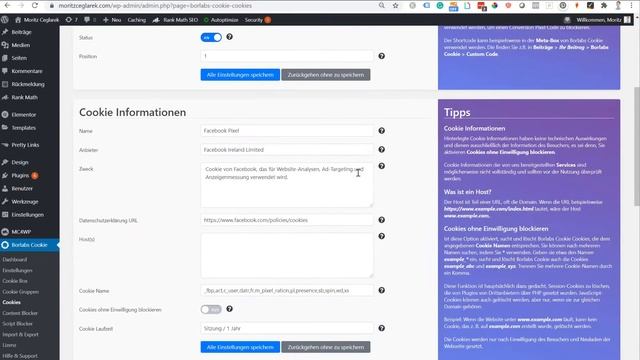This screenshot has height=360, width=640.
Task: Click lower Zurückgehen ohne zu speichern button
Action: click(326, 347)
